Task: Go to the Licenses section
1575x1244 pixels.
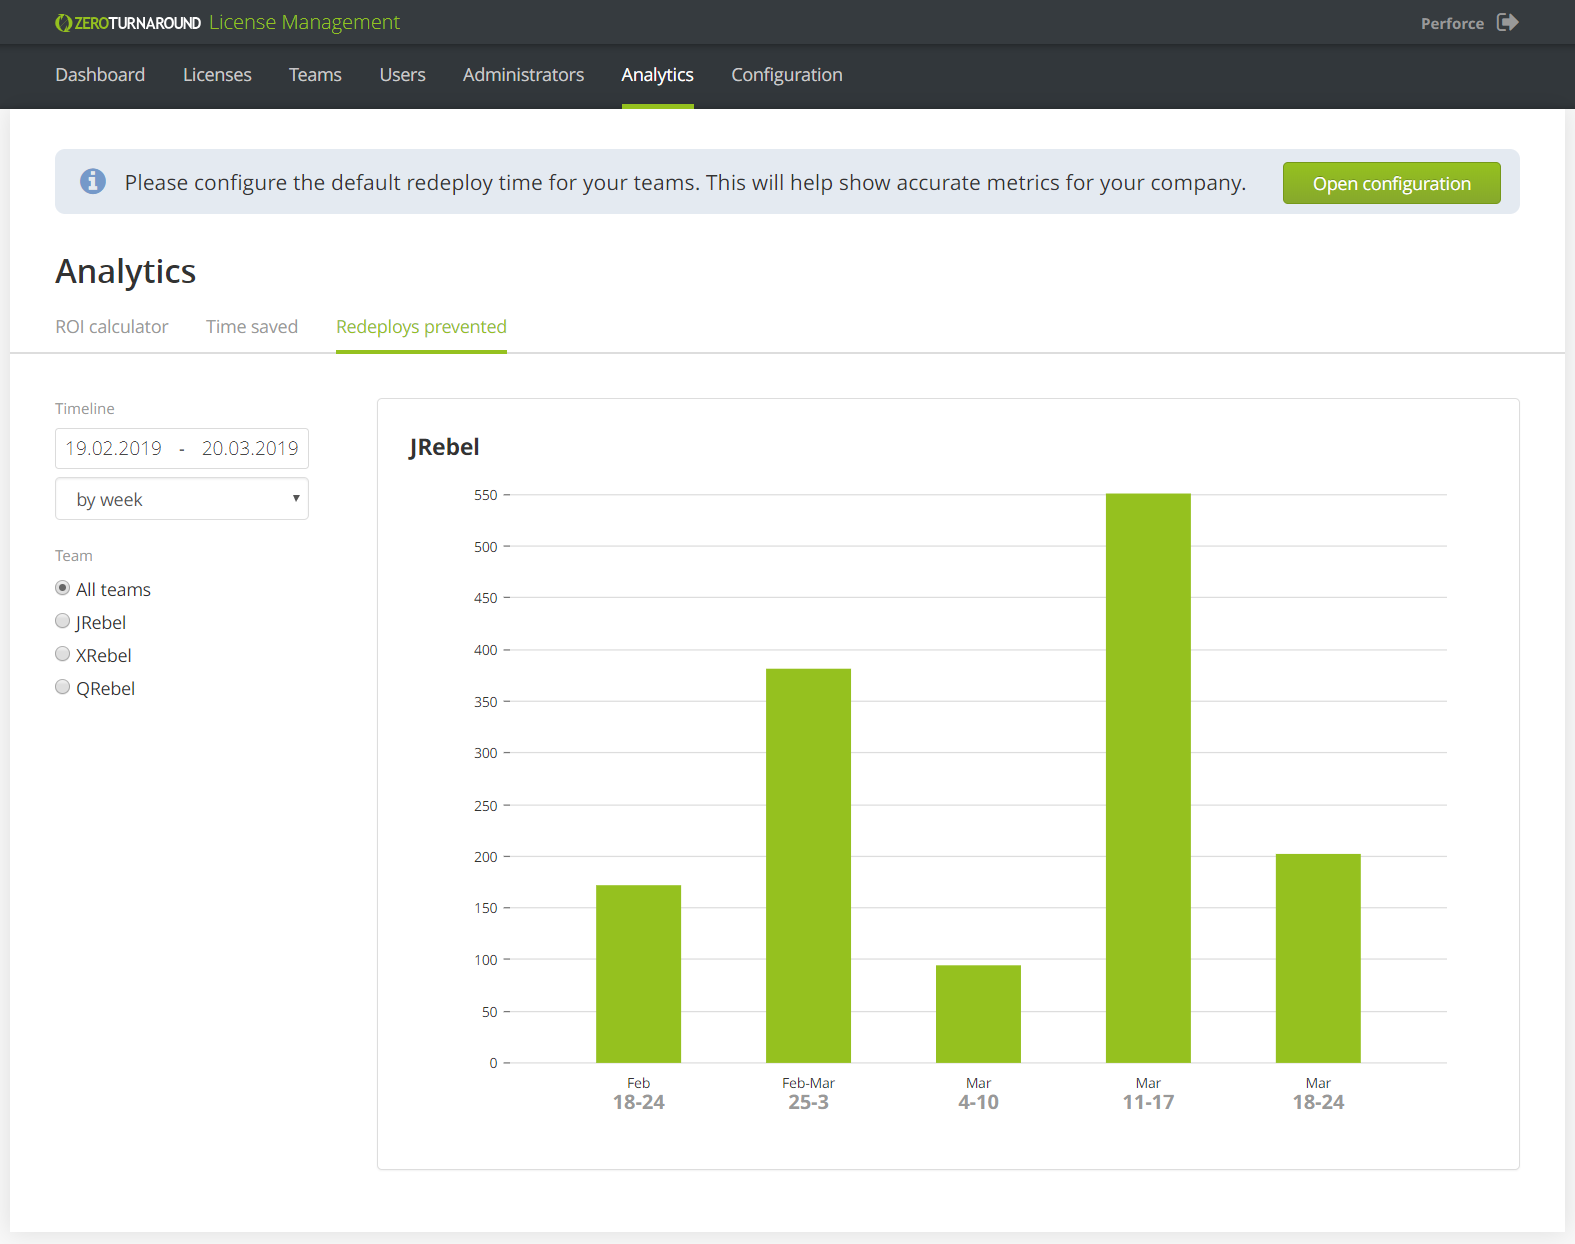Action: [x=217, y=75]
